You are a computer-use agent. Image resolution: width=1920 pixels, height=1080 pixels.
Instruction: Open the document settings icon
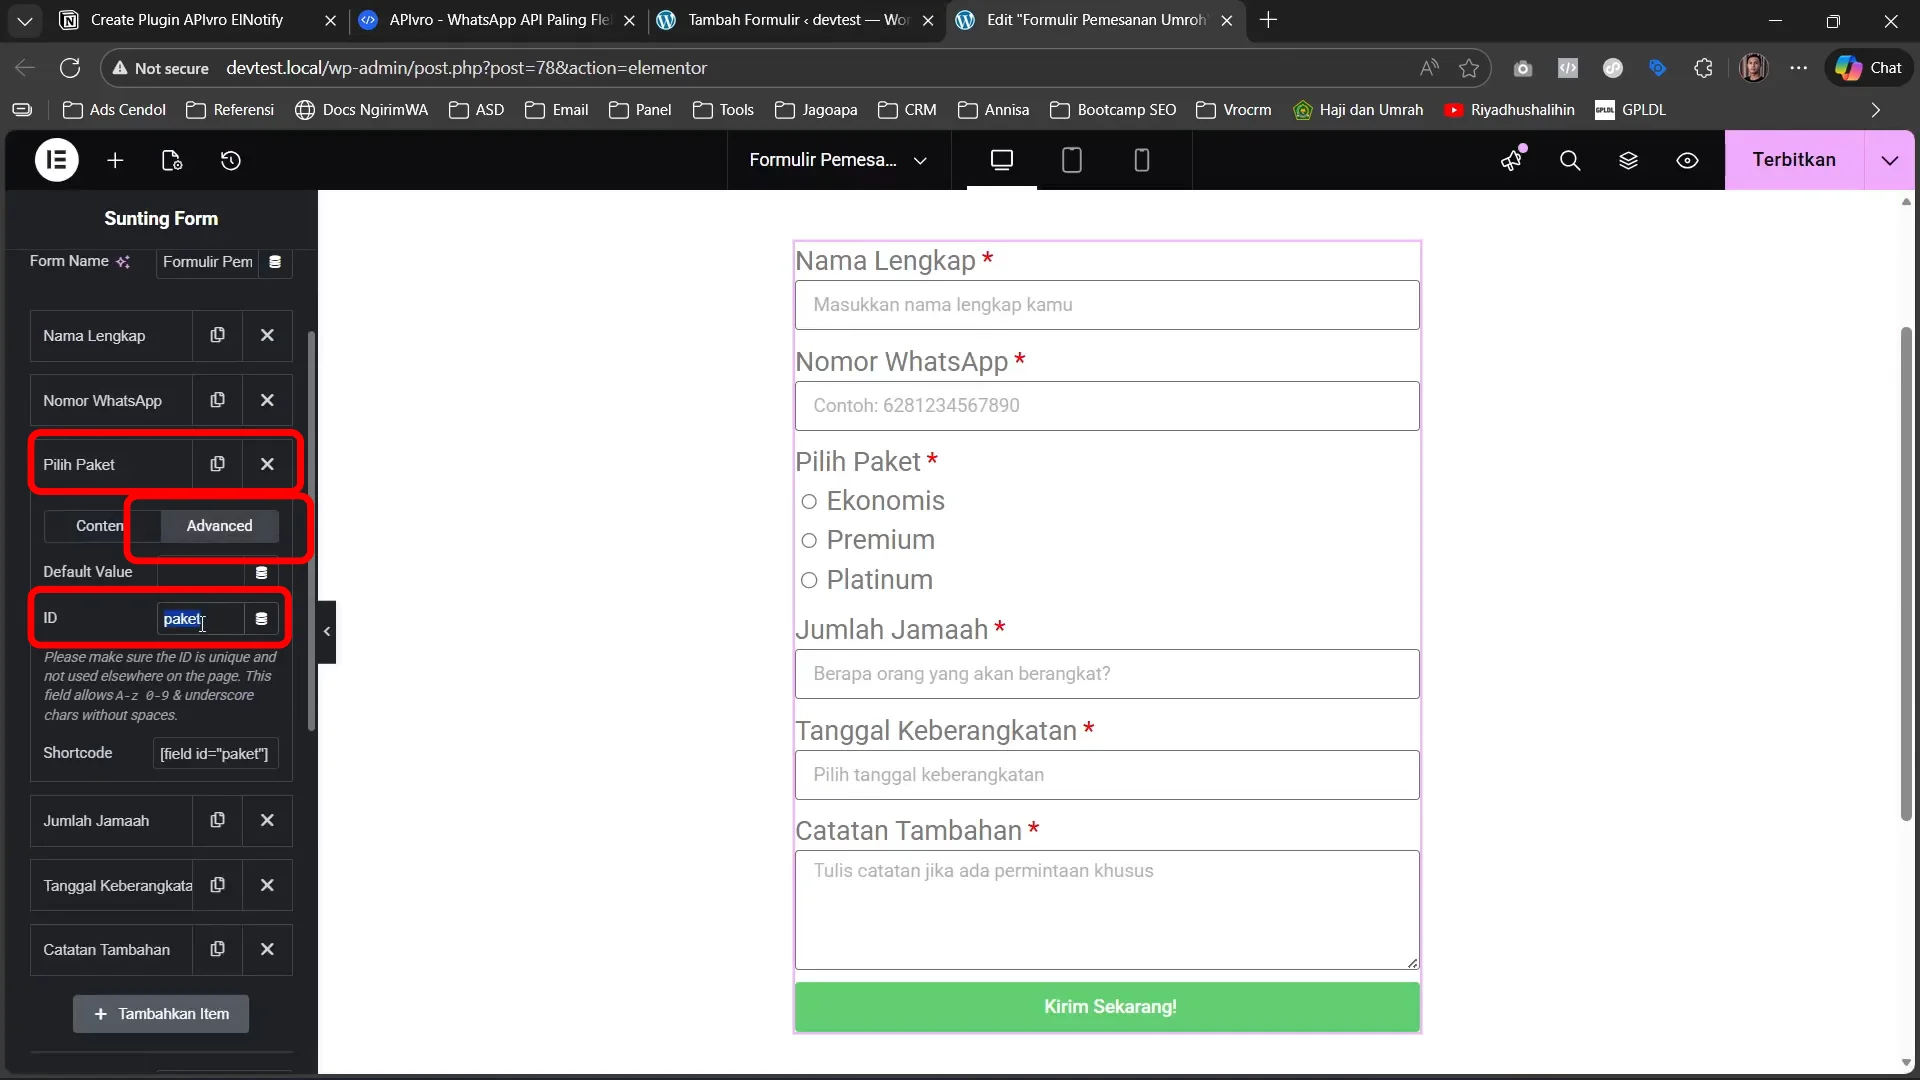[x=172, y=160]
